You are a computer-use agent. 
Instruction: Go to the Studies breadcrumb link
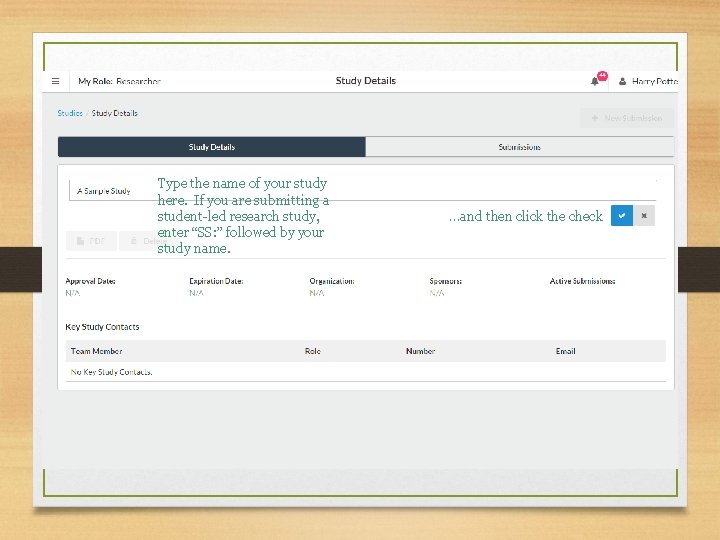(x=70, y=113)
